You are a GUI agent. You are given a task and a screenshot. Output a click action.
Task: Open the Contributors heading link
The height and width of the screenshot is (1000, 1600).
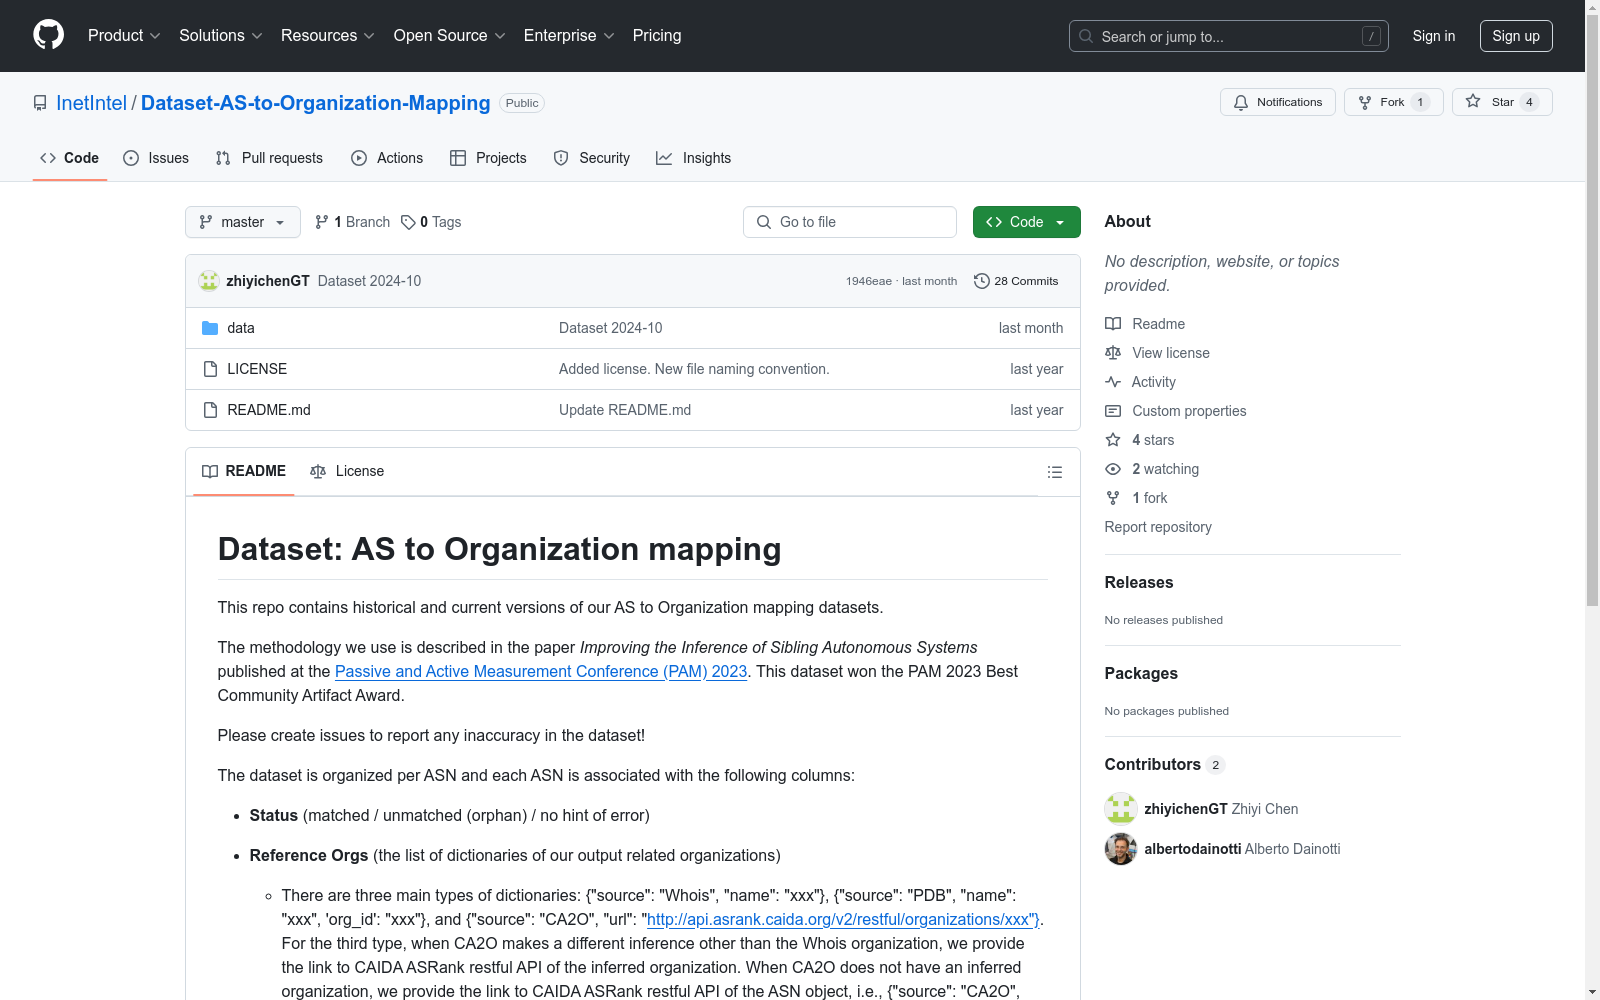[x=1164, y=764]
